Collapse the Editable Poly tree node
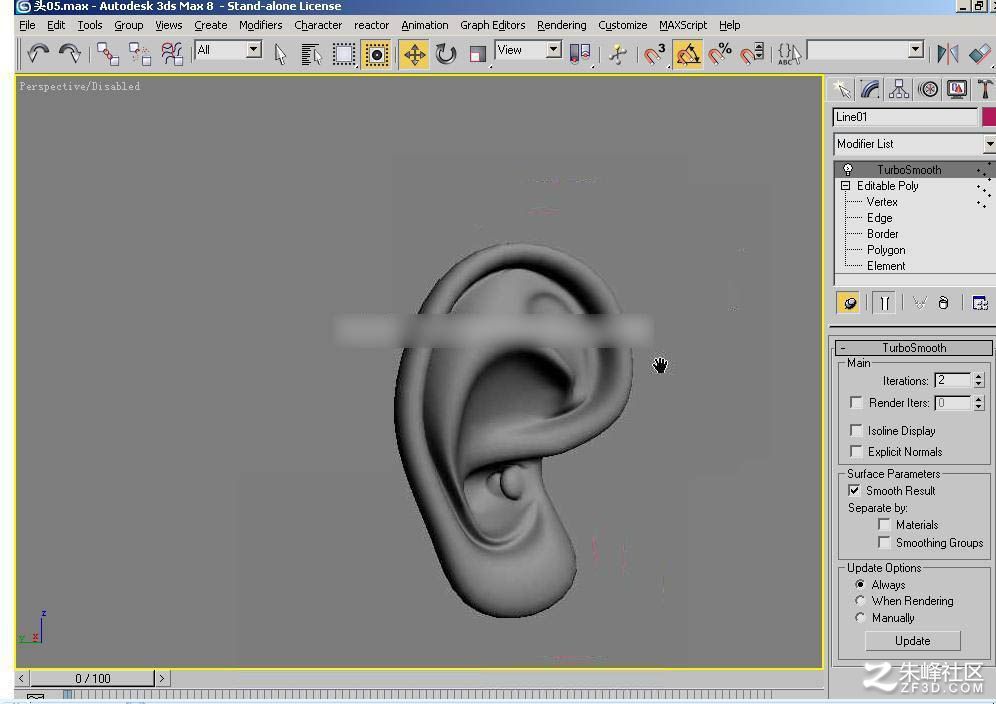This screenshot has height=704, width=996. [845, 186]
